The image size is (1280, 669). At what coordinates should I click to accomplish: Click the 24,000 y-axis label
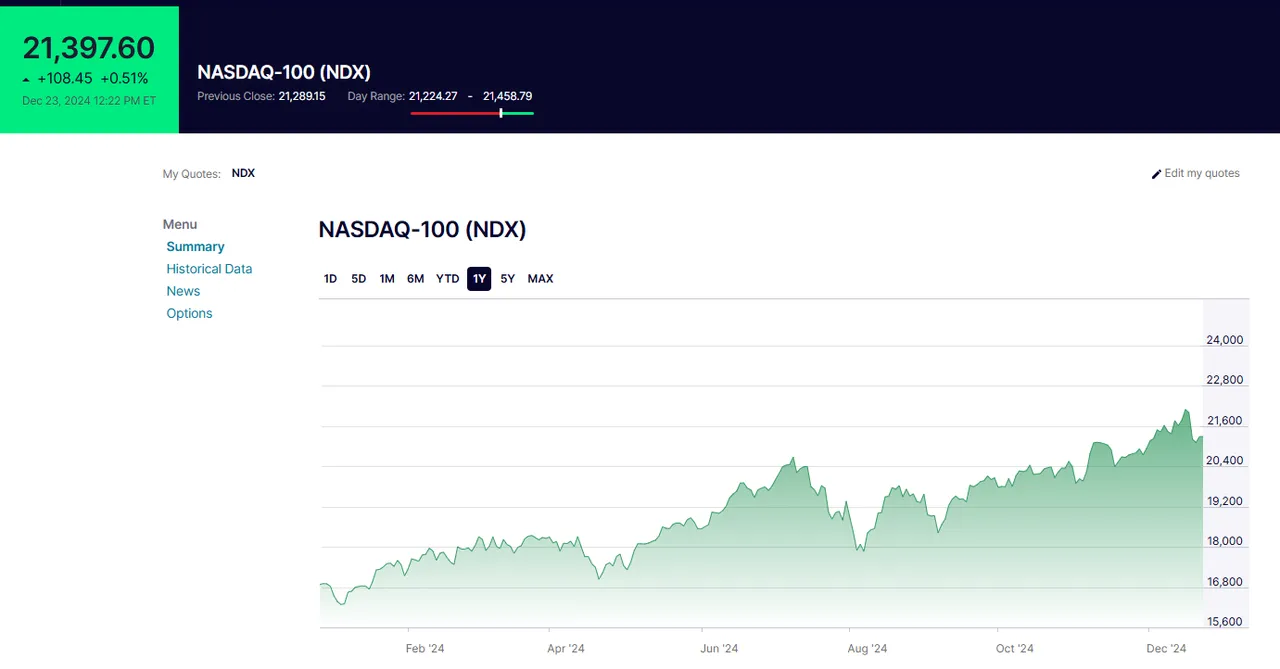point(1225,340)
